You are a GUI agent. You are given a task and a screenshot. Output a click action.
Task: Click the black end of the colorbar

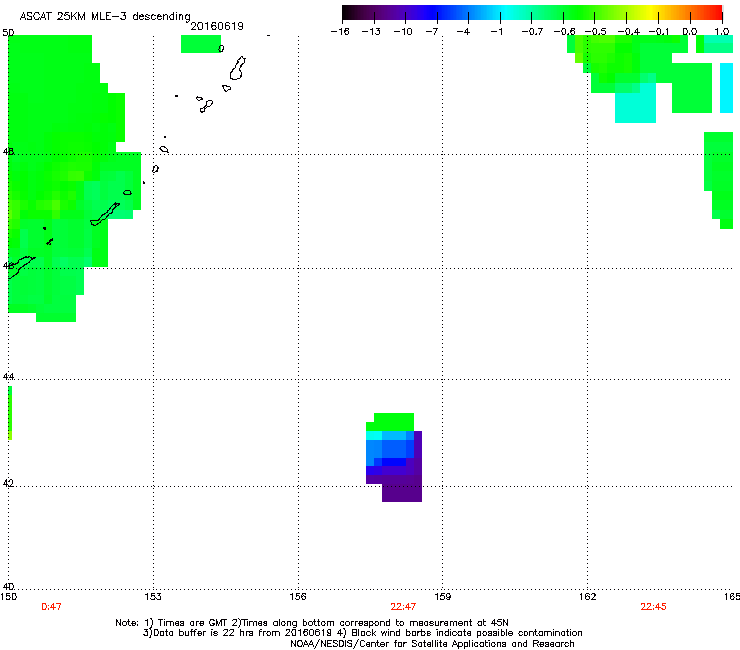click(x=350, y=13)
